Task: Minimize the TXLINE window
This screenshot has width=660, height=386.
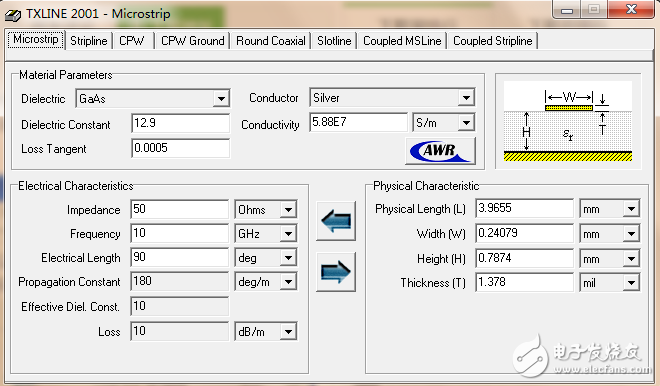Action: pyautogui.click(x=567, y=10)
